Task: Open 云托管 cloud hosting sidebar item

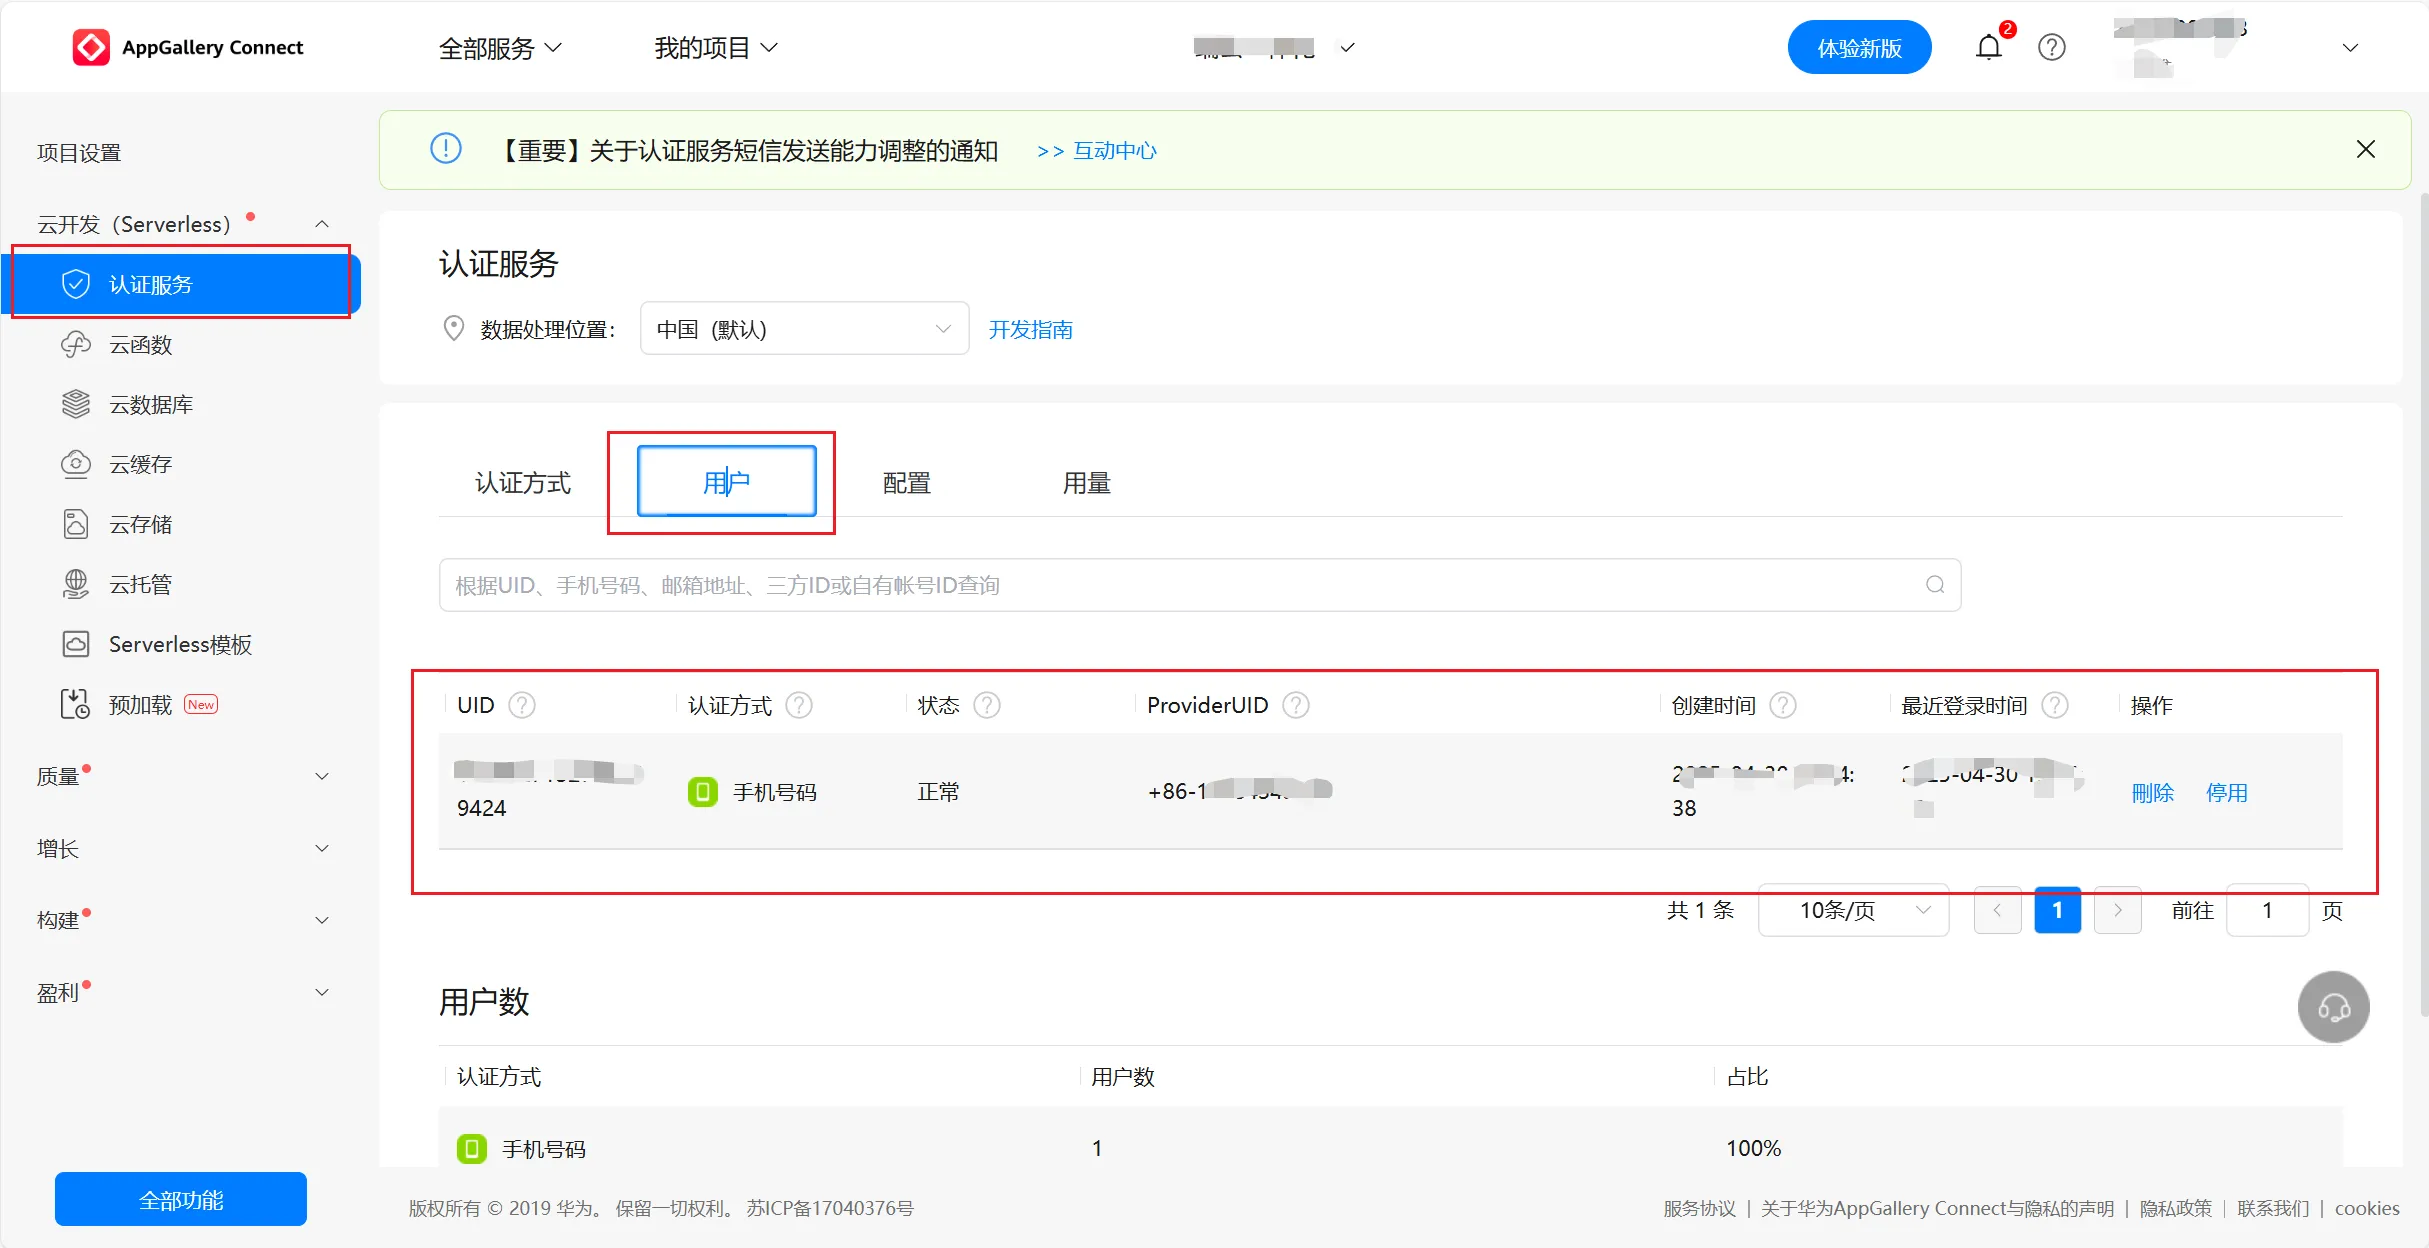Action: 140,585
